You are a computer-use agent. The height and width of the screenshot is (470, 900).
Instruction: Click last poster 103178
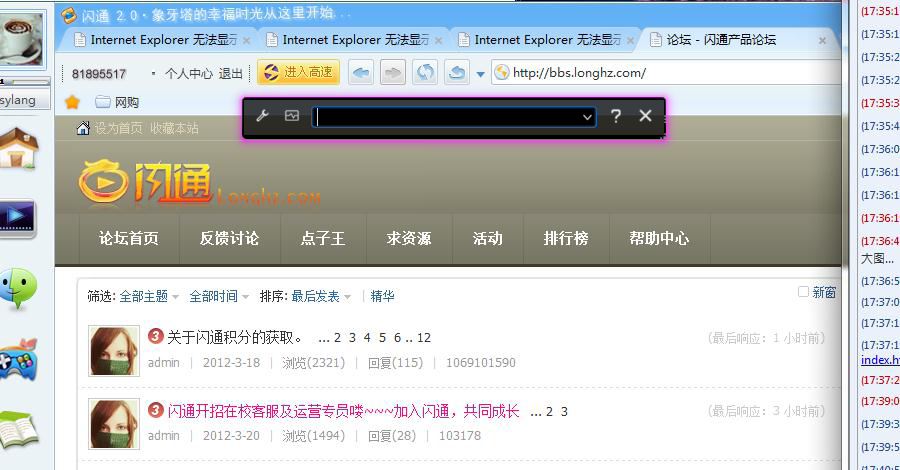click(x=460, y=436)
